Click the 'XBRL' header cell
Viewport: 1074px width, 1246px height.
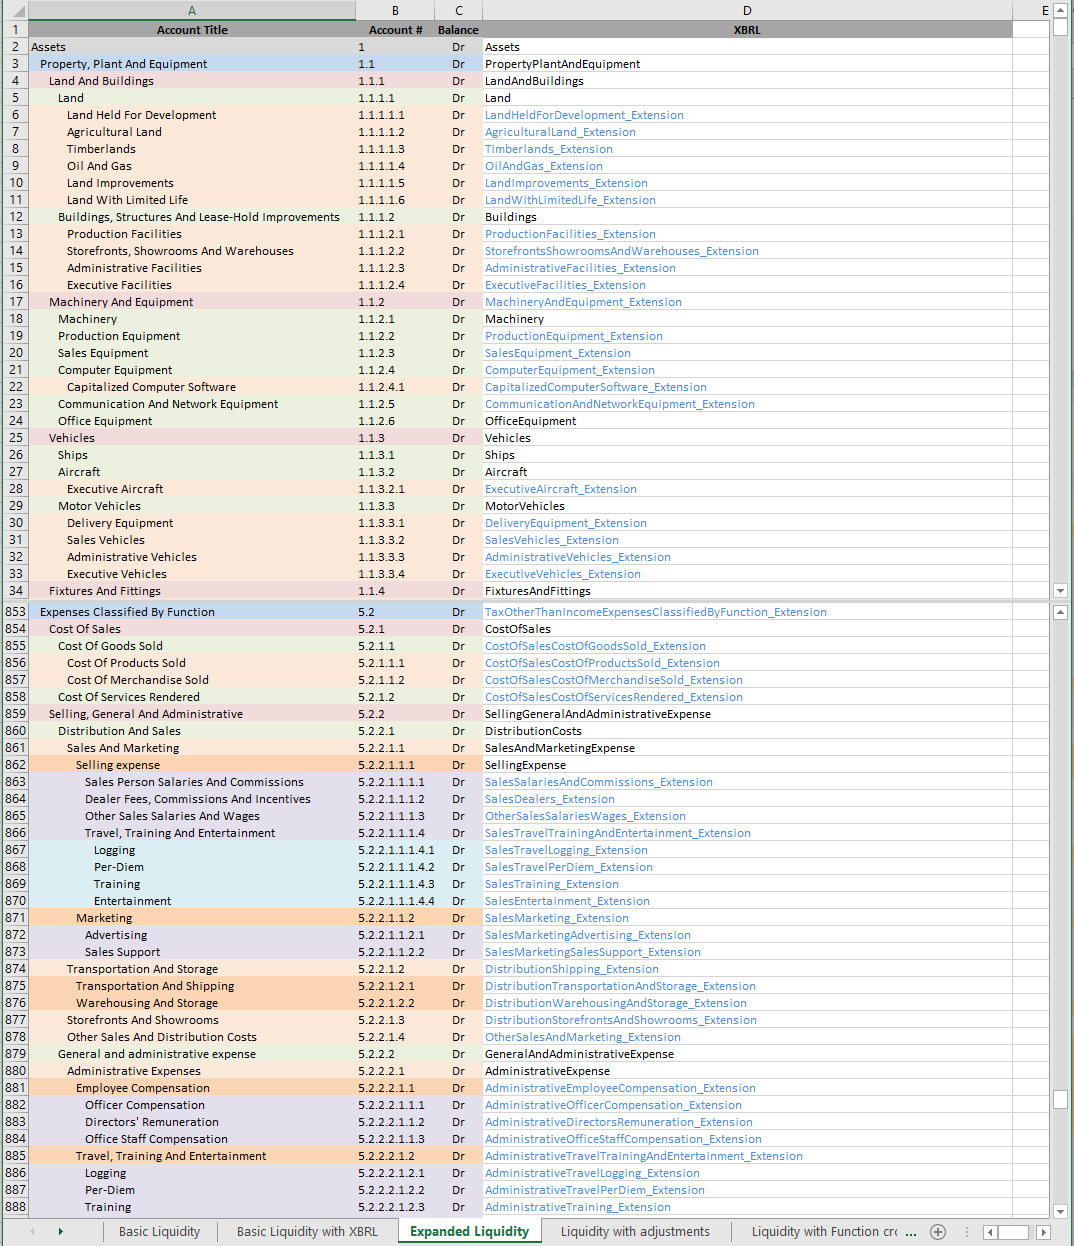747,30
